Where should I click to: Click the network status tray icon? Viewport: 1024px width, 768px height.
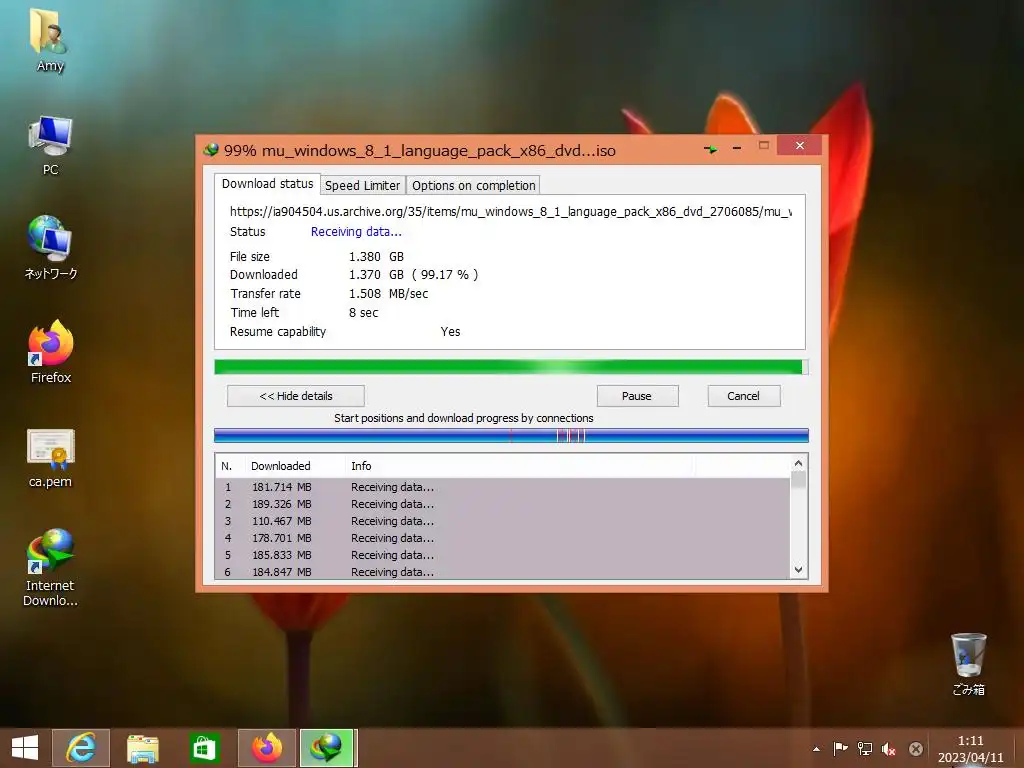click(865, 748)
